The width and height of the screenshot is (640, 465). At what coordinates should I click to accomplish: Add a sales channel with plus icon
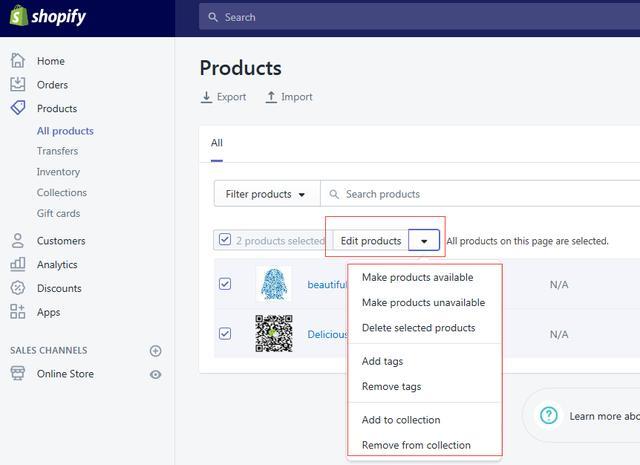point(155,351)
